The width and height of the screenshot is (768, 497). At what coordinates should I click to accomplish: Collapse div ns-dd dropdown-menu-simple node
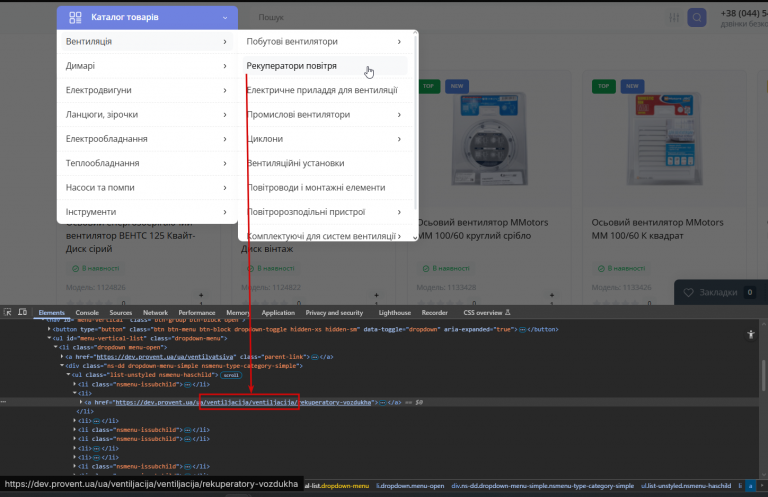tap(62, 366)
